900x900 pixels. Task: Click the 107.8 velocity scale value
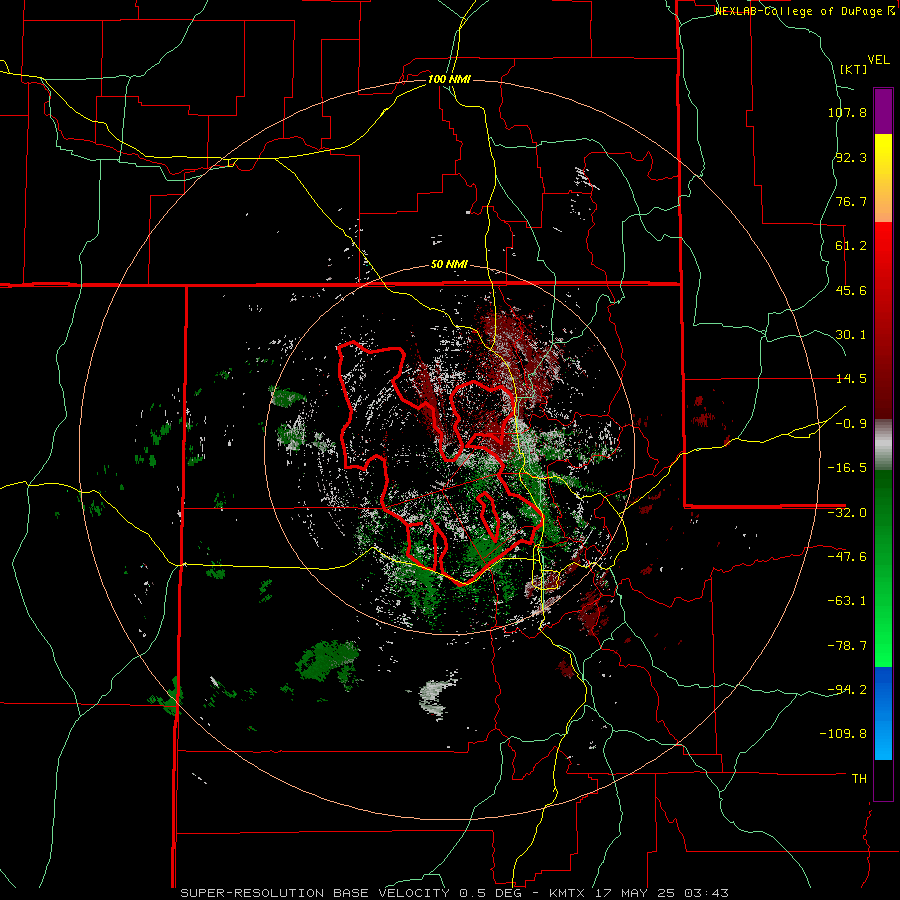(x=847, y=112)
